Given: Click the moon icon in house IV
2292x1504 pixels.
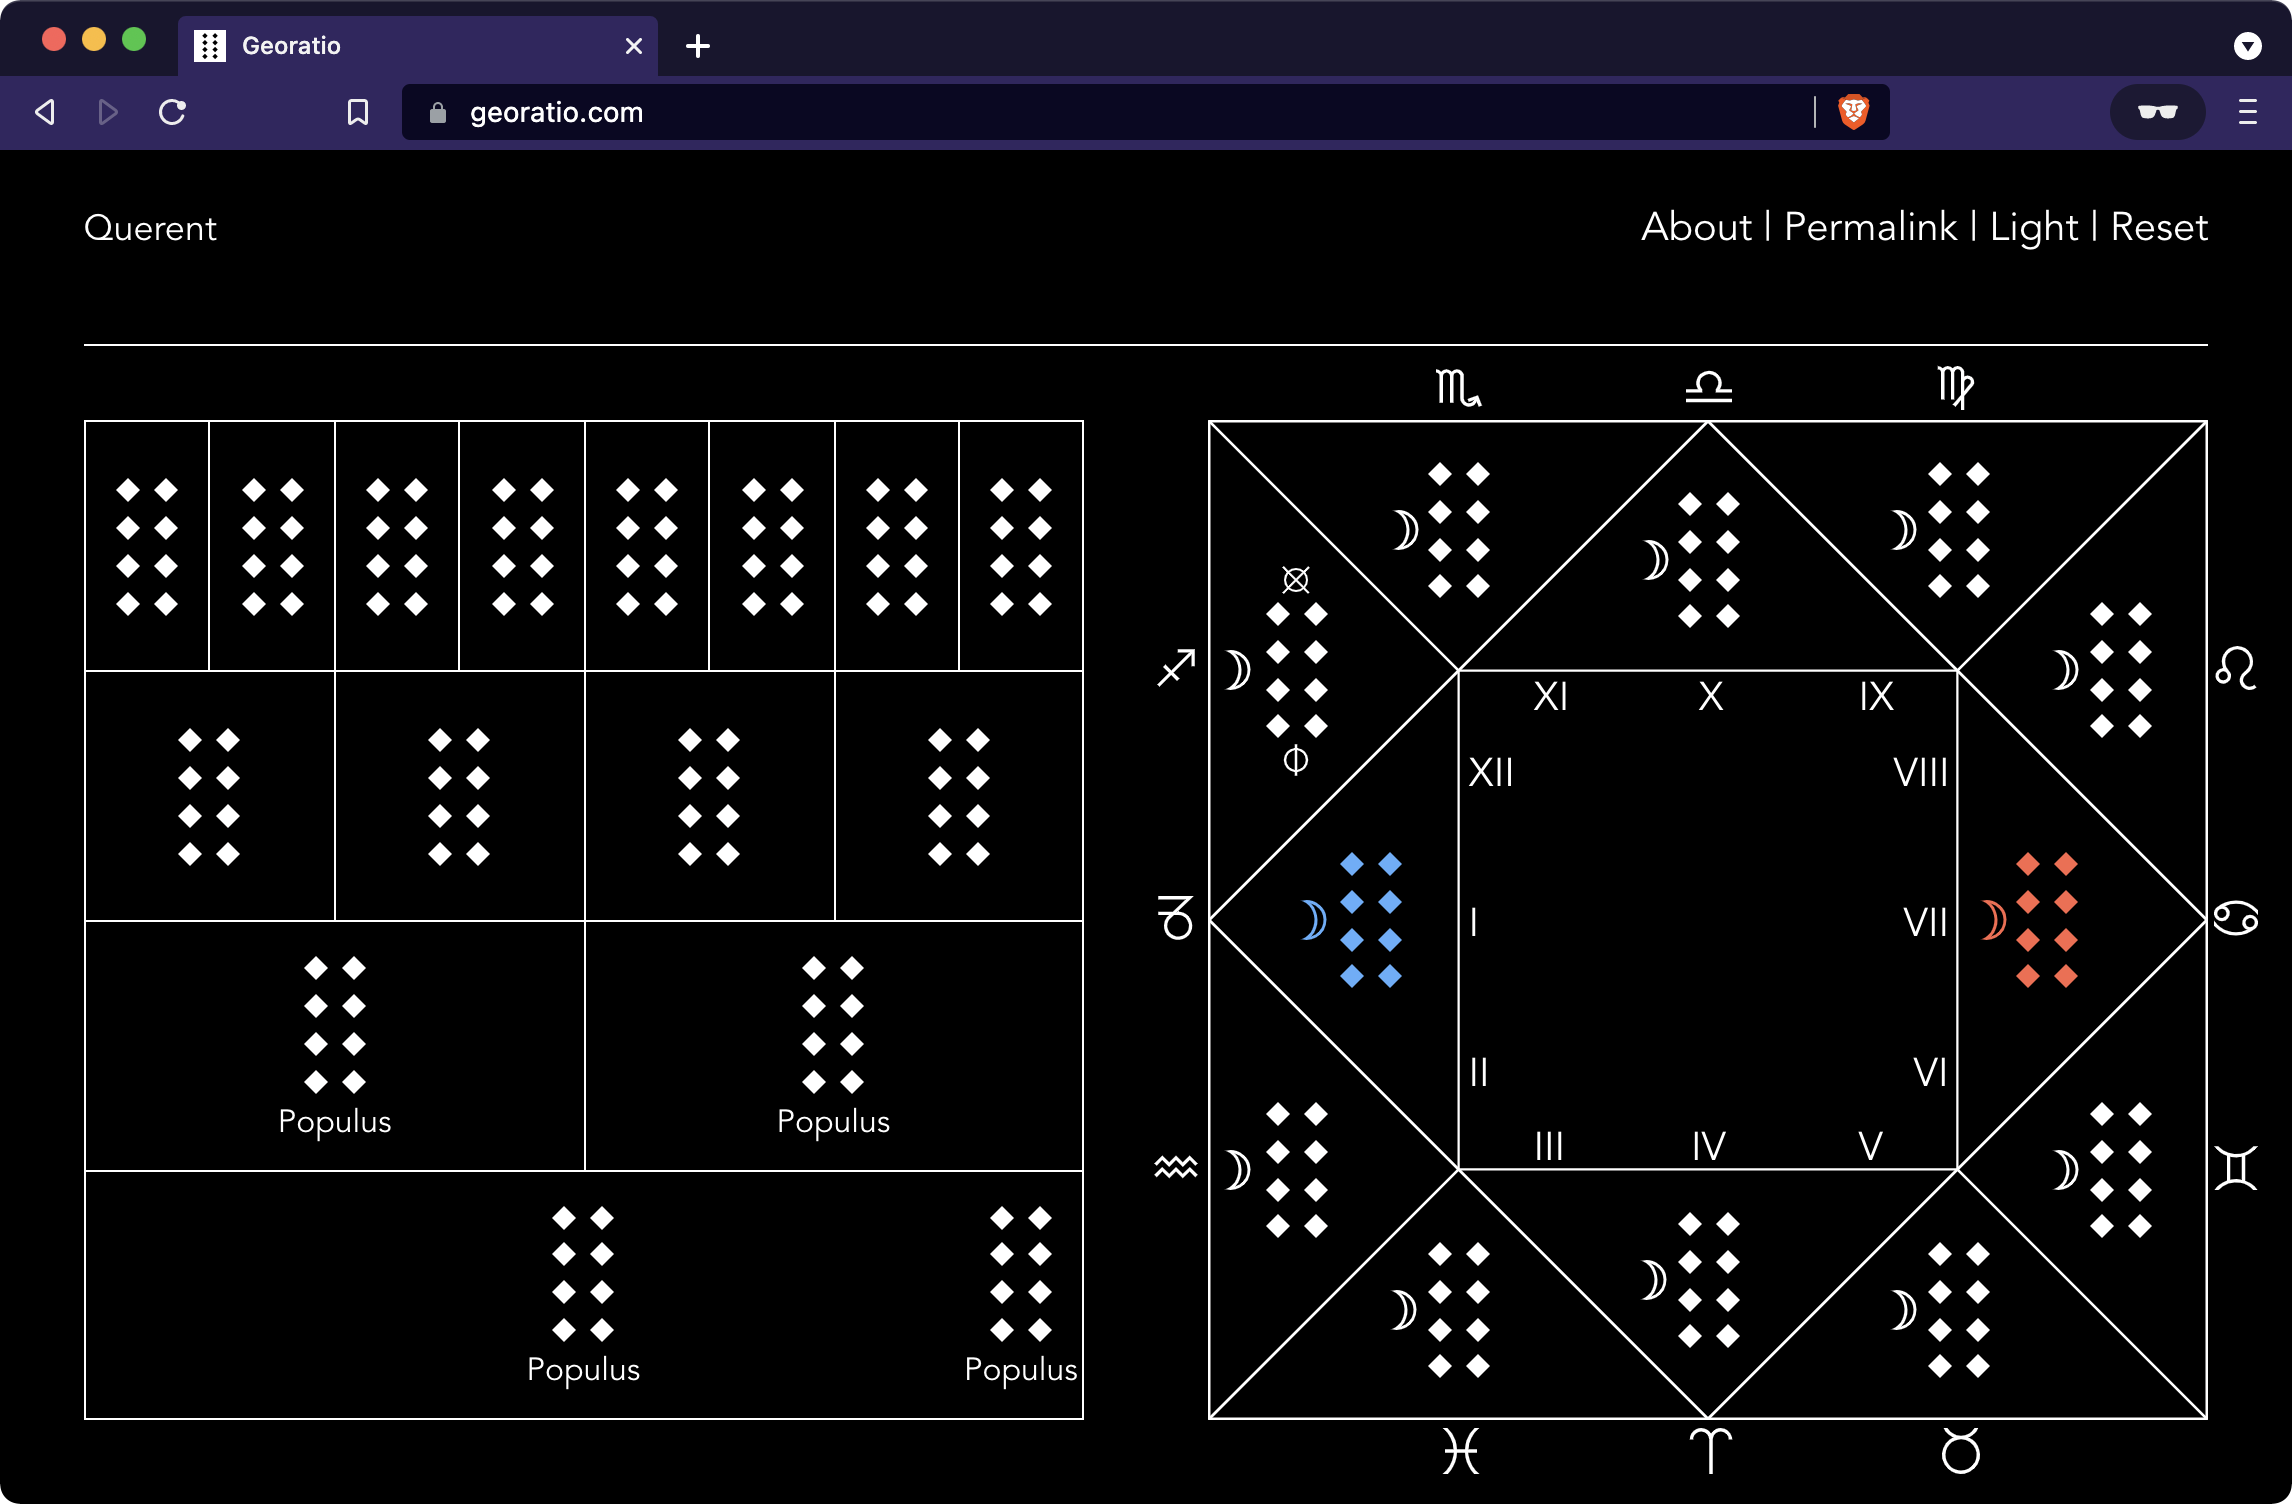Looking at the screenshot, I should point(1655,1280).
